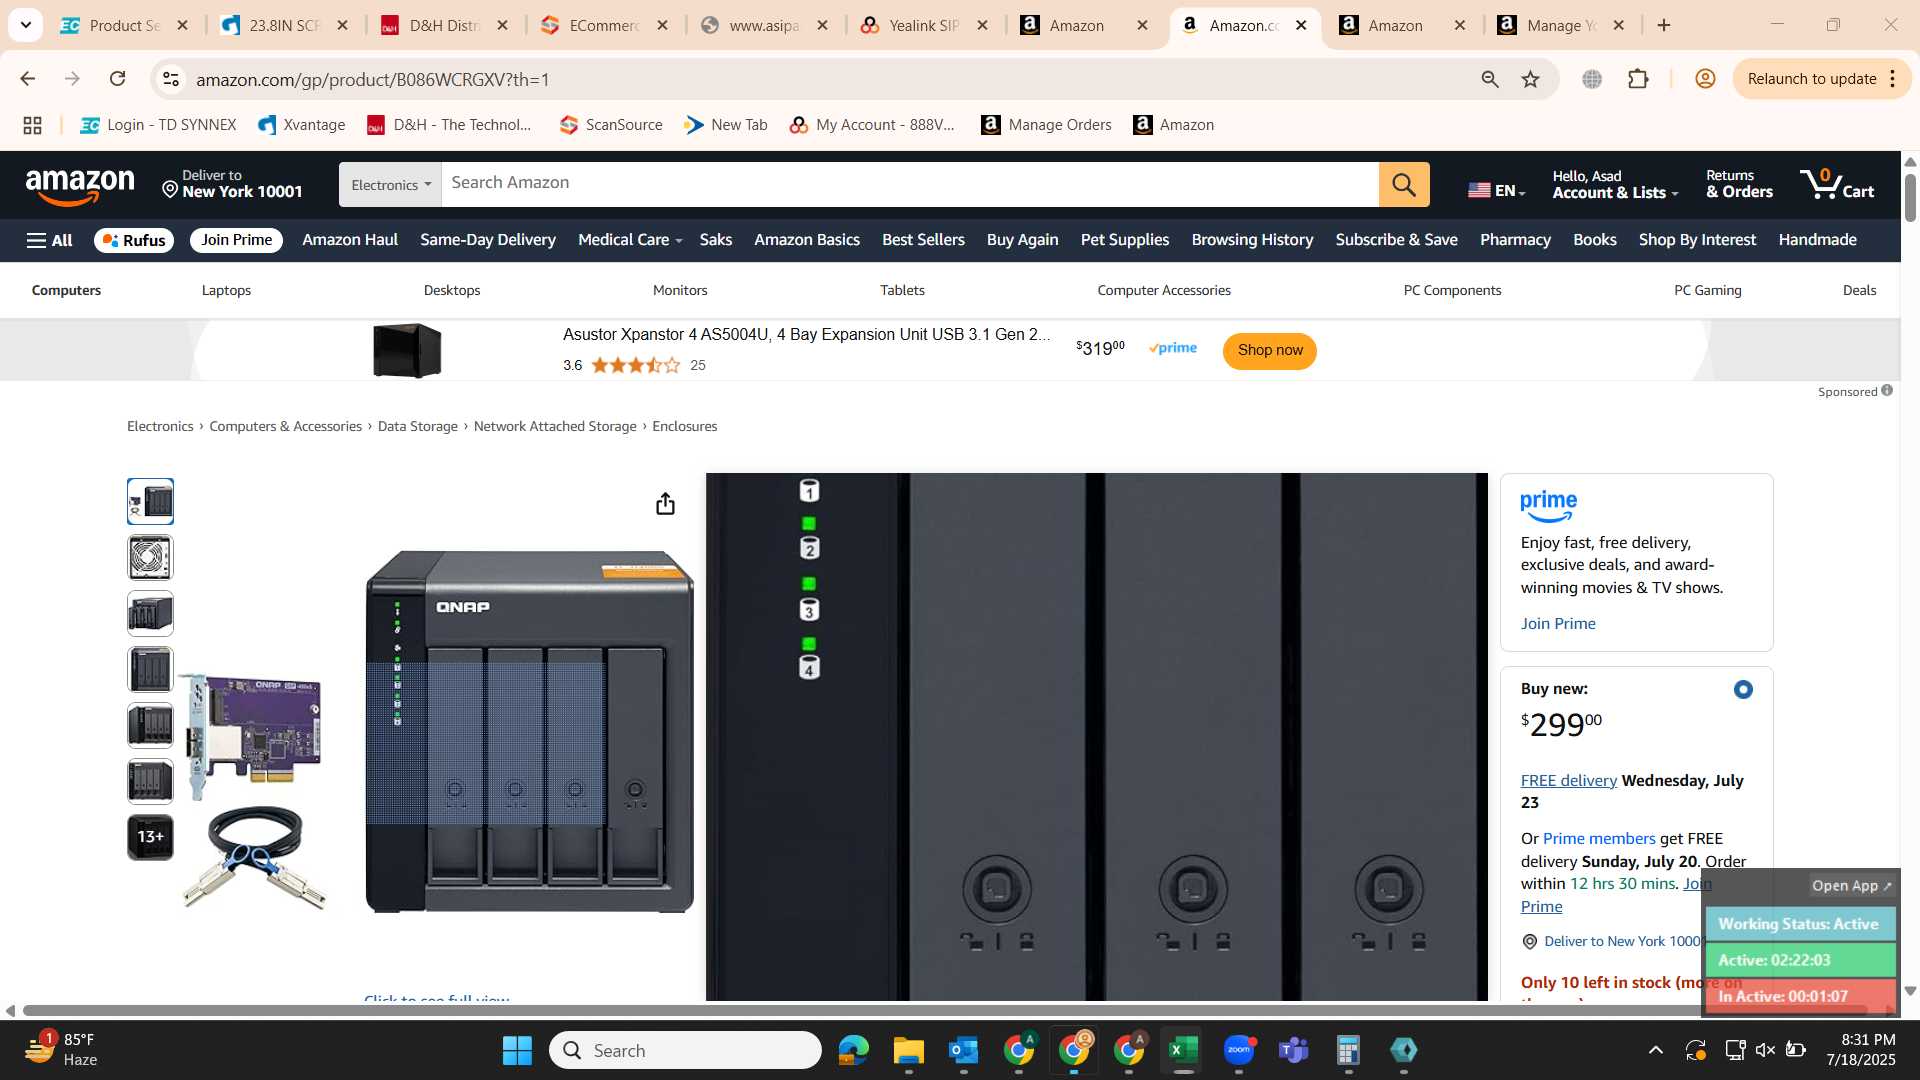Click the Search Amazon input field
Image resolution: width=1920 pixels, height=1080 pixels.
click(909, 185)
